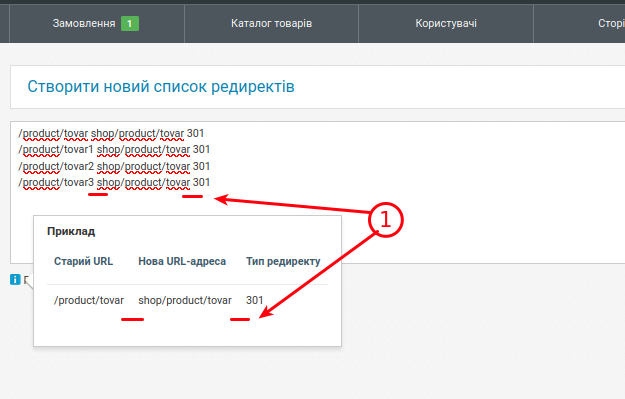Click the Старий URL column header
Screen dimensions: 625x399
[x=83, y=261]
